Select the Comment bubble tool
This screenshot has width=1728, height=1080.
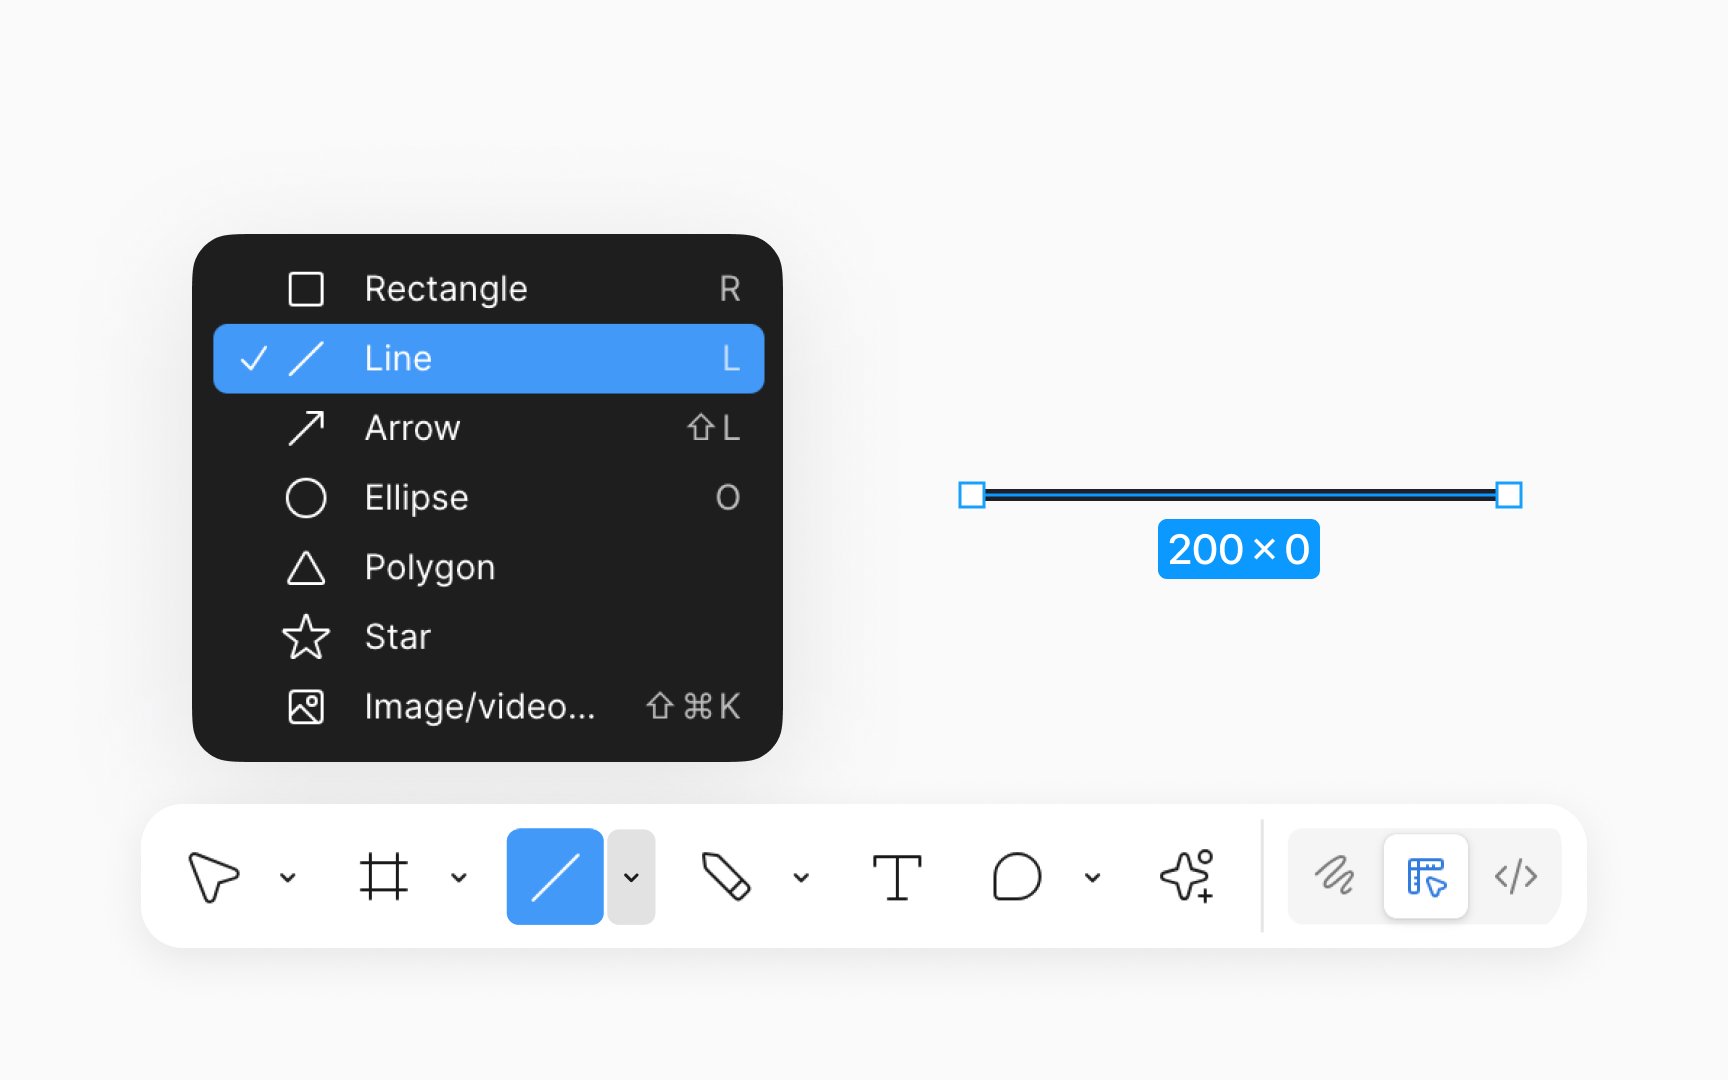tap(1017, 877)
